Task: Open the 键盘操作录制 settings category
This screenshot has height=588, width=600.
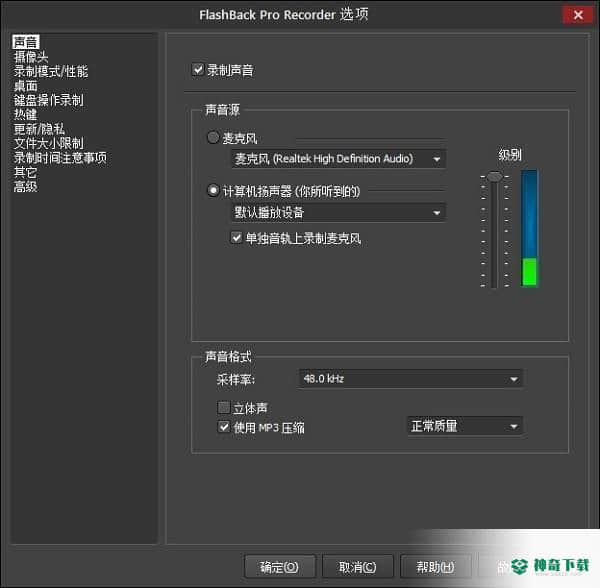Action: [48, 100]
